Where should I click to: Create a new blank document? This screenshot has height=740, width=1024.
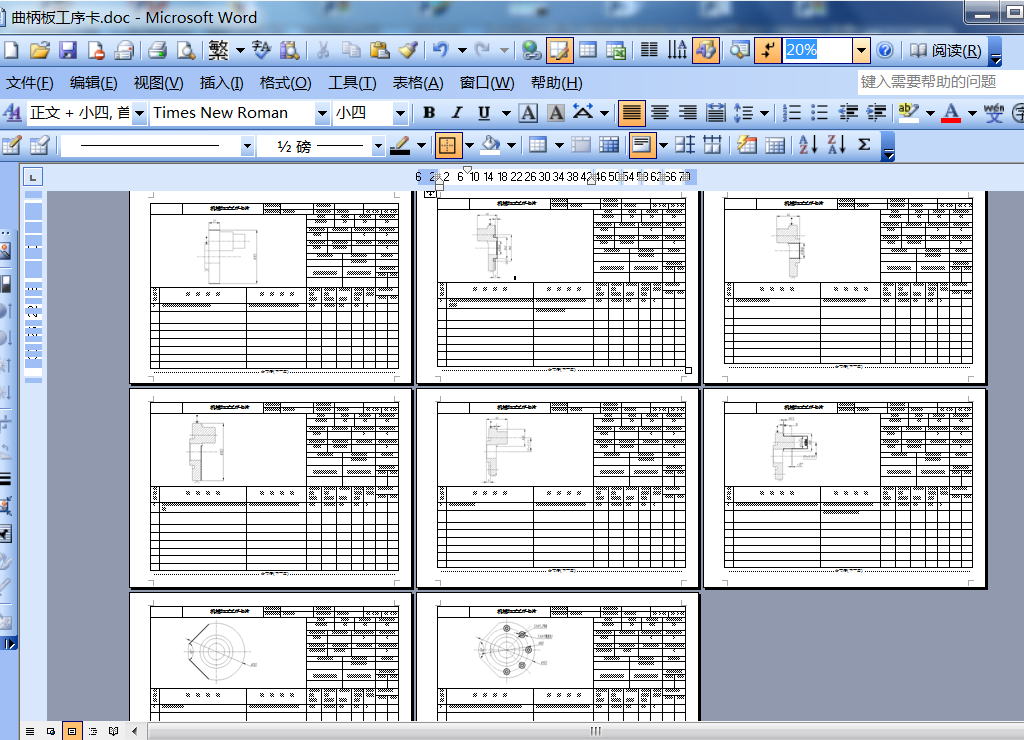pos(11,50)
